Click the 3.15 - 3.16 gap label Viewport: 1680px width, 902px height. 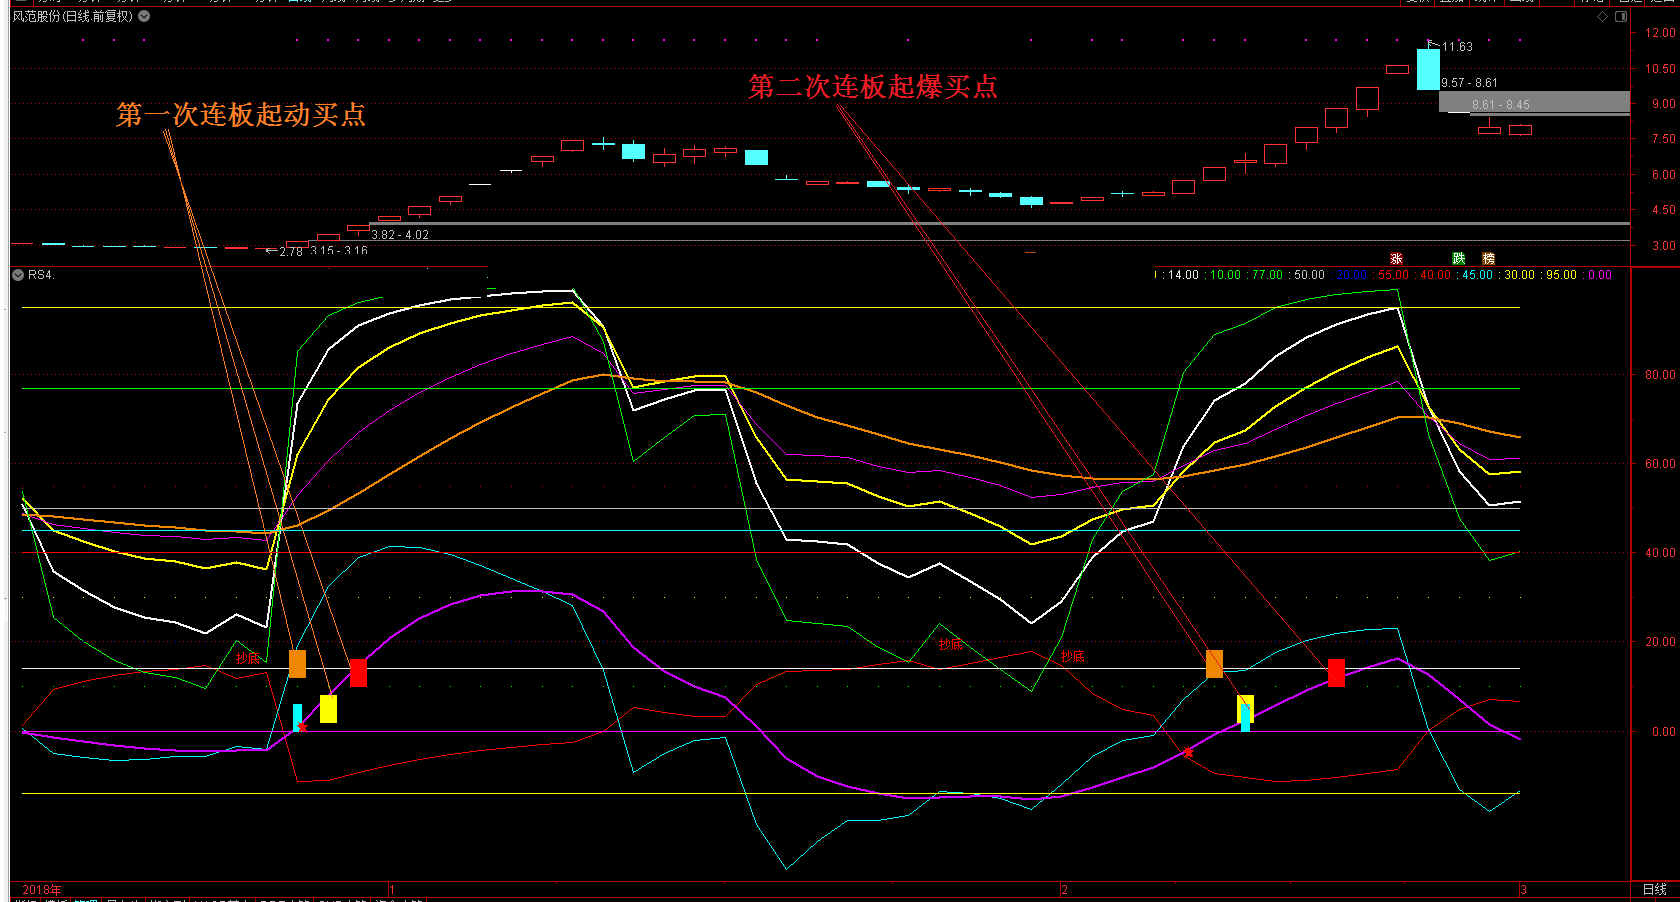[x=339, y=251]
